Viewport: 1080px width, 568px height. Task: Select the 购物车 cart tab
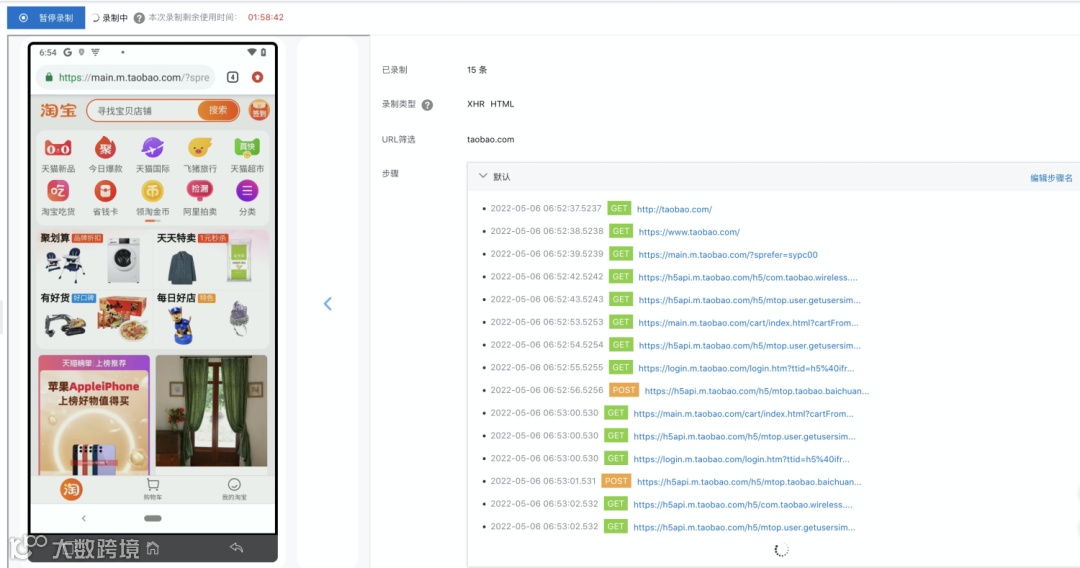click(153, 490)
